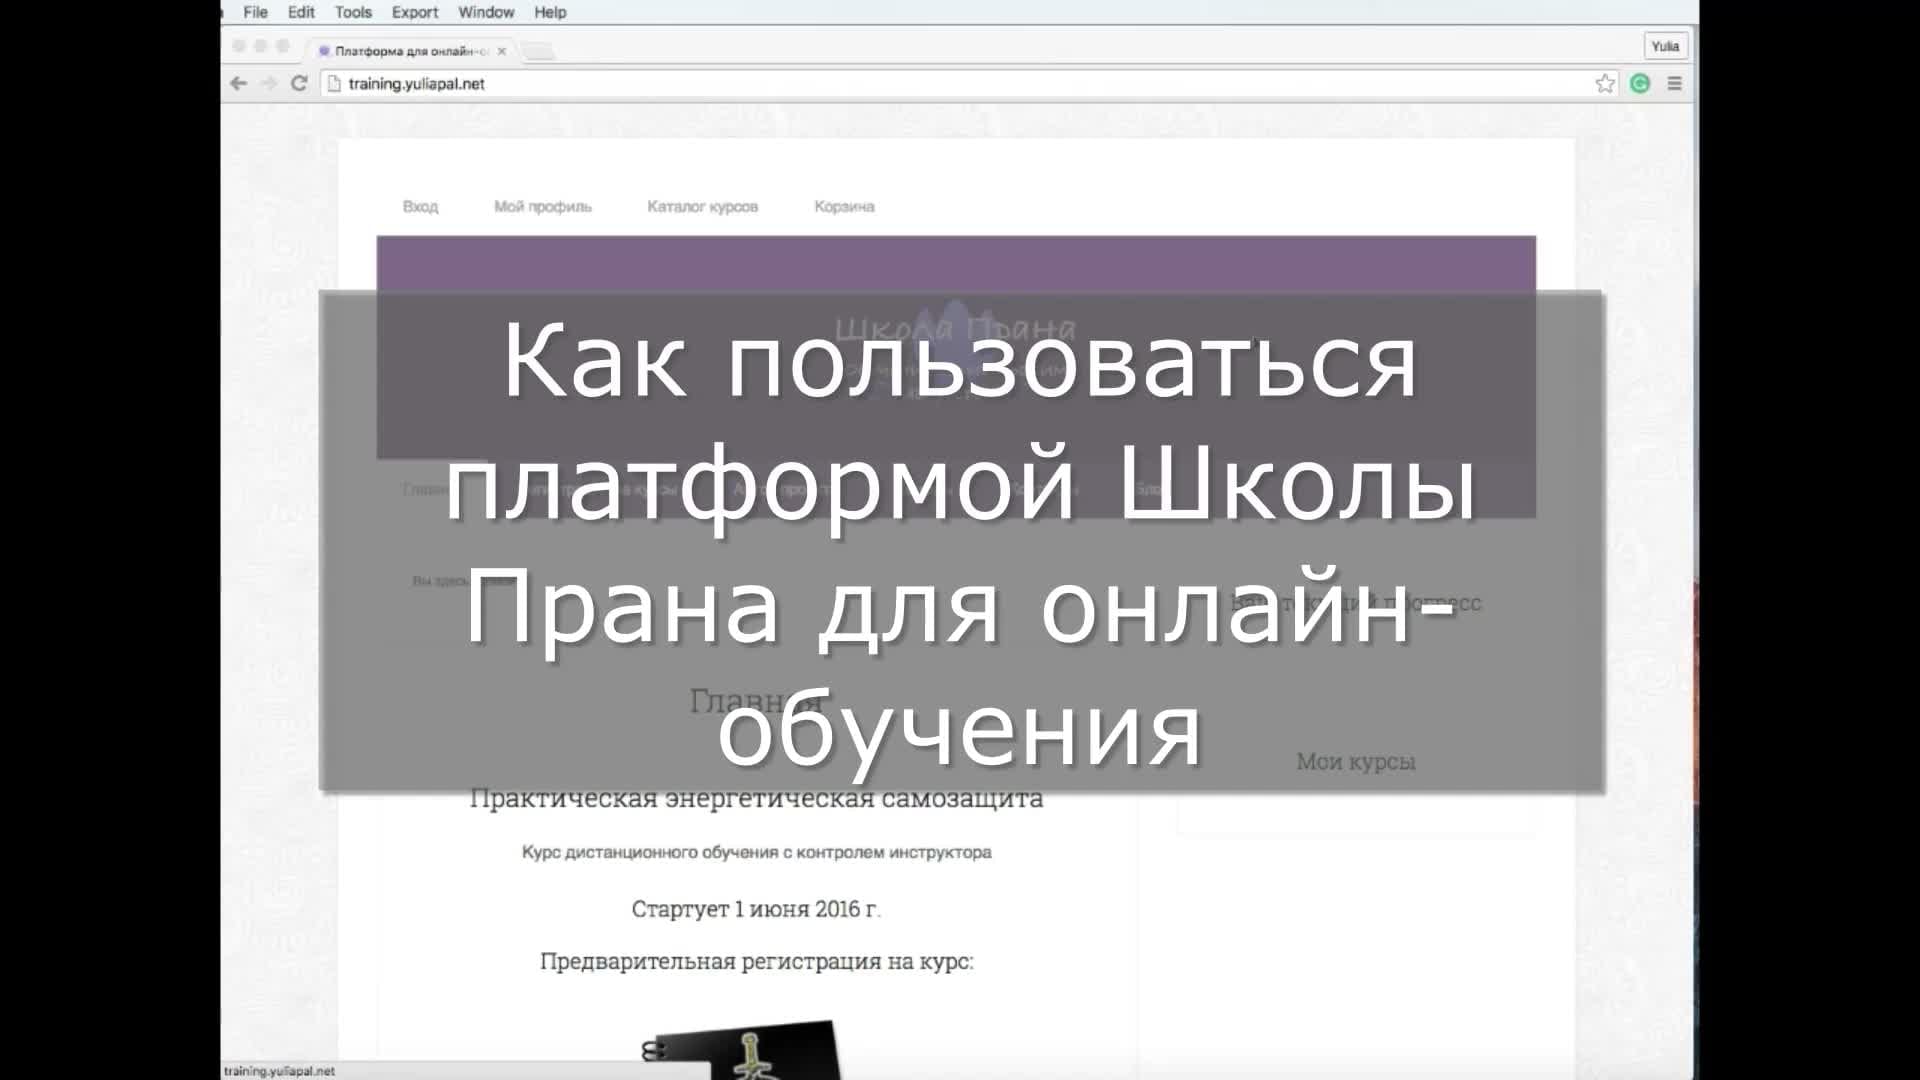This screenshot has height=1080, width=1920.
Task: Click the browser back arrow
Action: tap(238, 84)
